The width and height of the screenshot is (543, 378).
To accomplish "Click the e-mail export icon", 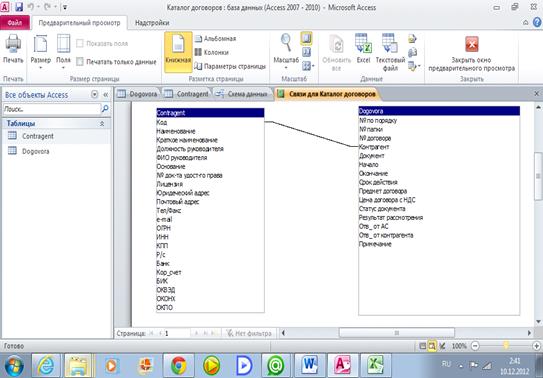I will (412, 53).
